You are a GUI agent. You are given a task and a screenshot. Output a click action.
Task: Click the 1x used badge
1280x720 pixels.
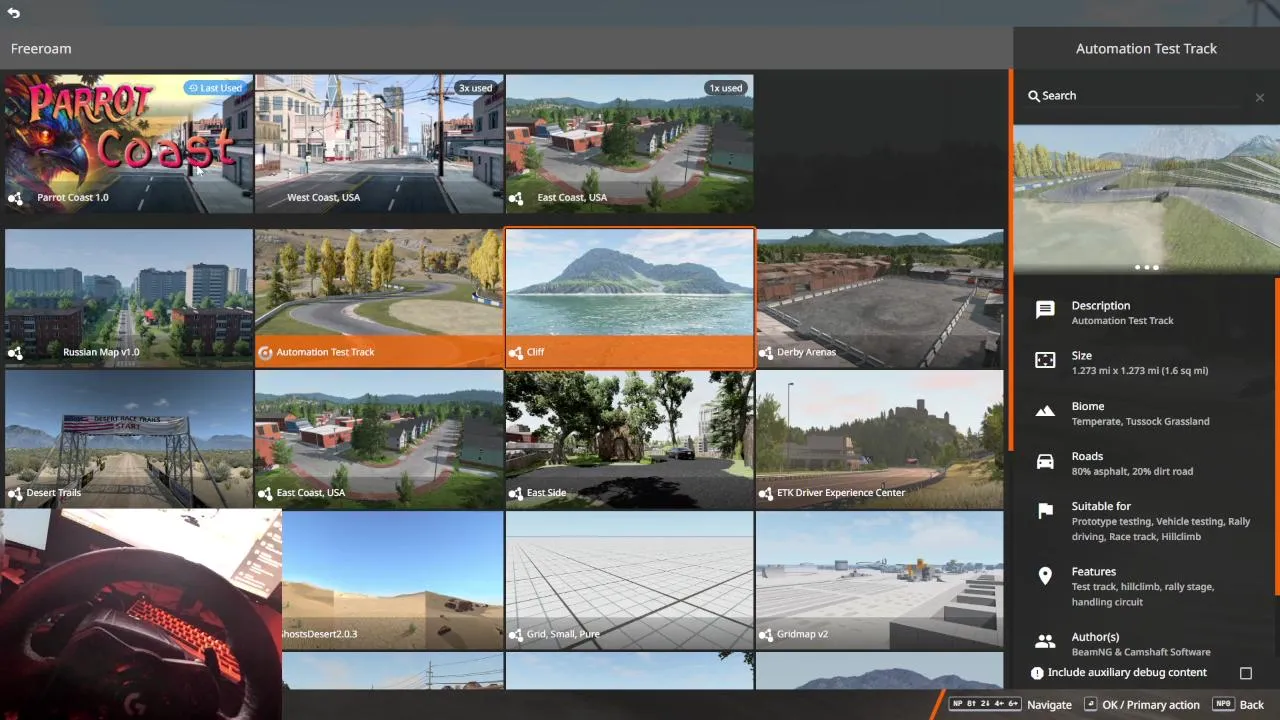pos(725,88)
